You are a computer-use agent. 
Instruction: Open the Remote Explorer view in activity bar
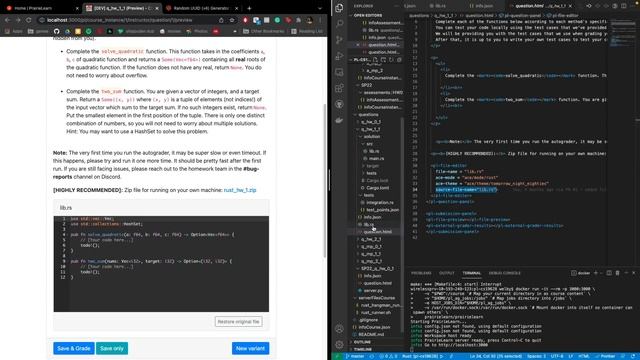339,72
